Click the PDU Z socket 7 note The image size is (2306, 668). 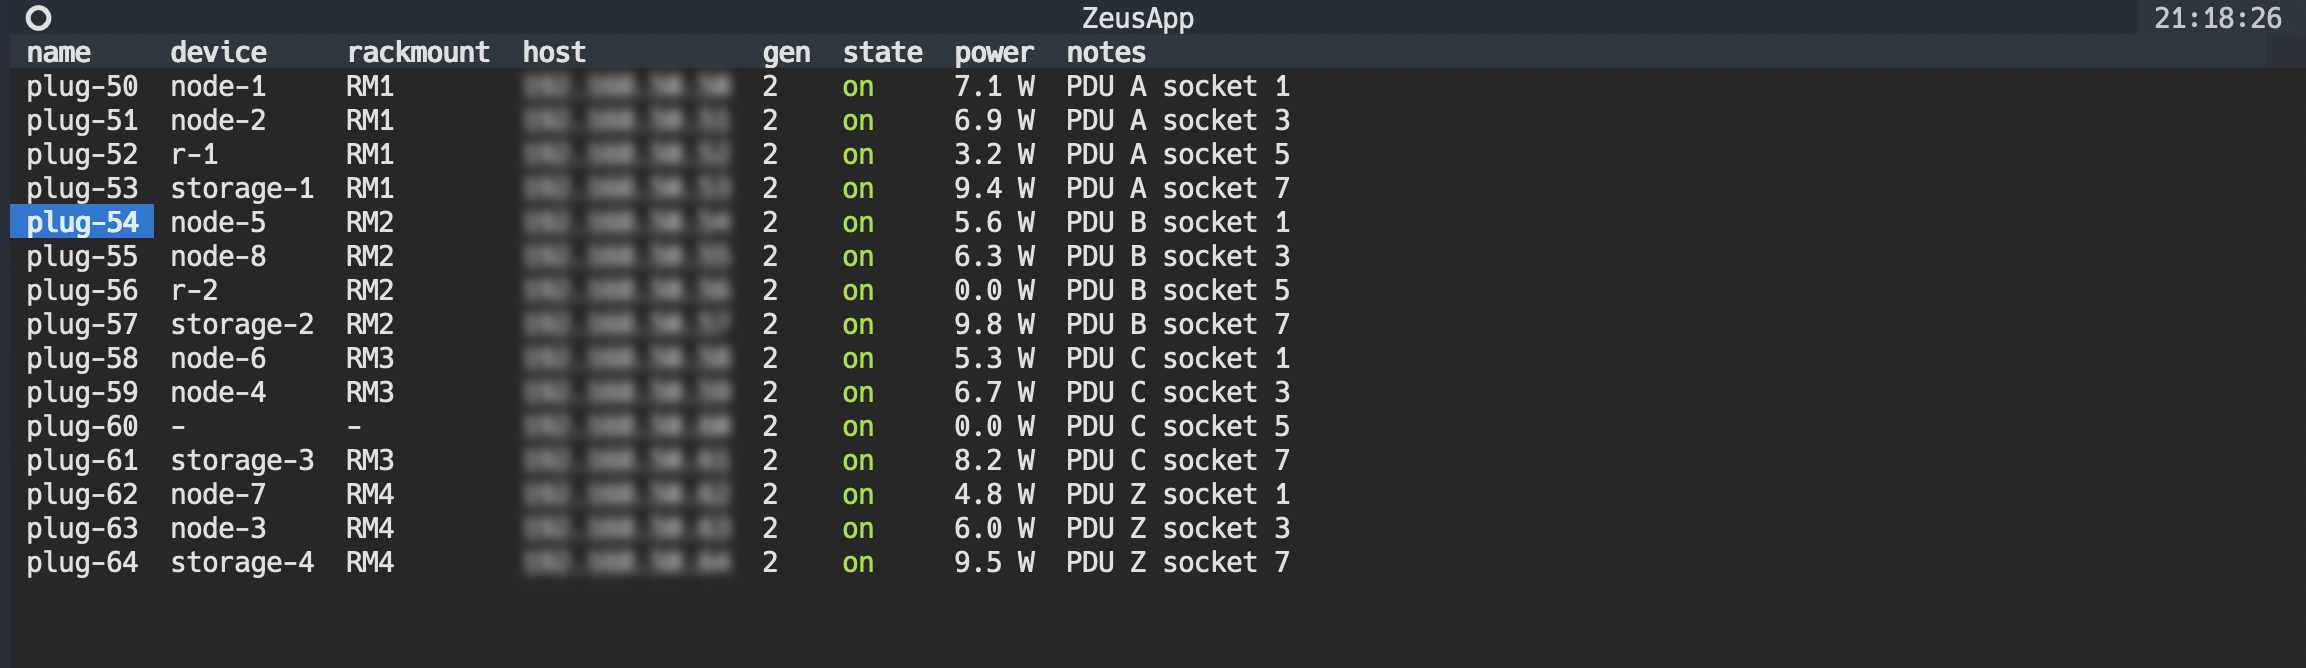click(x=1178, y=563)
